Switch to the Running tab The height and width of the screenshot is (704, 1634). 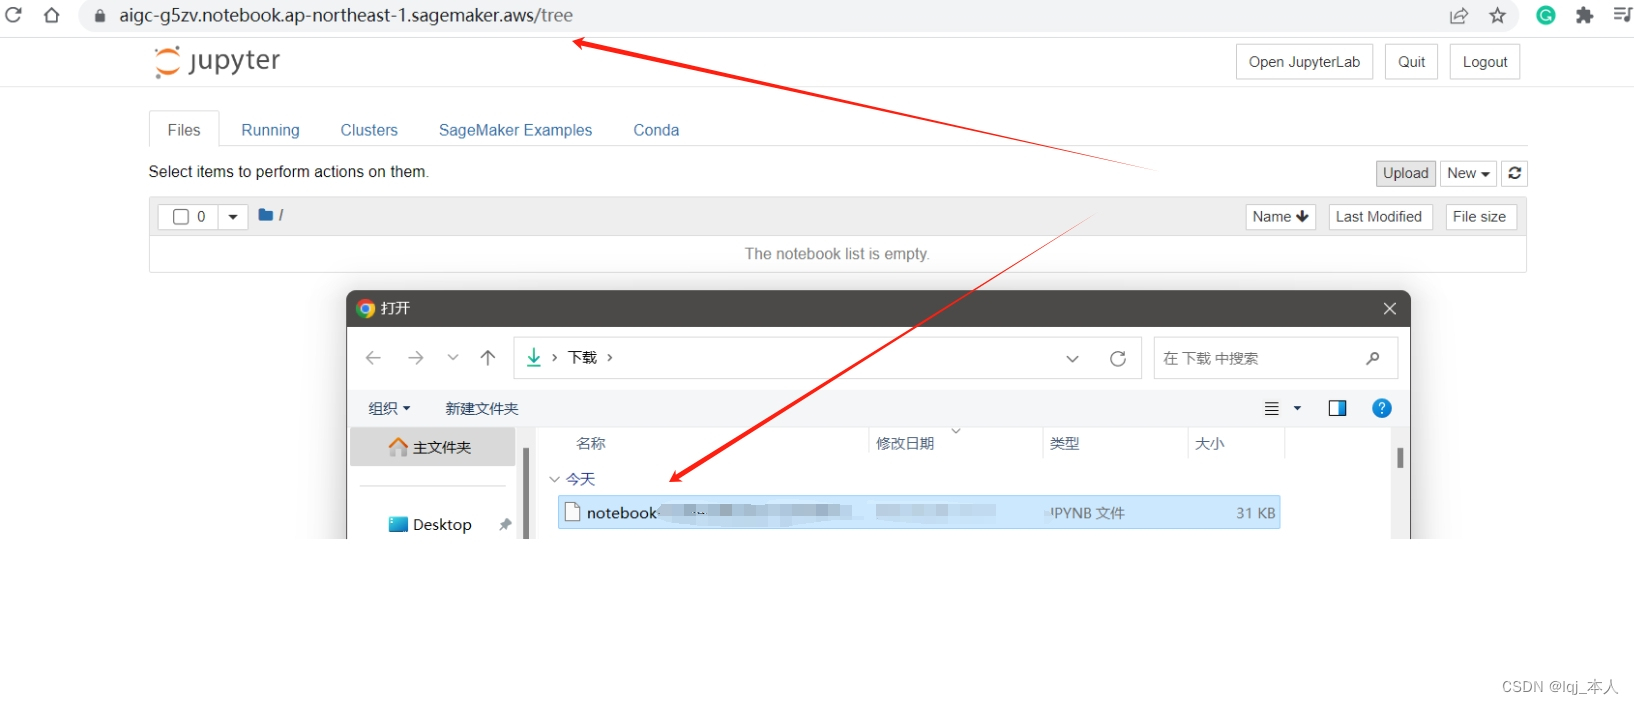pyautogui.click(x=270, y=130)
